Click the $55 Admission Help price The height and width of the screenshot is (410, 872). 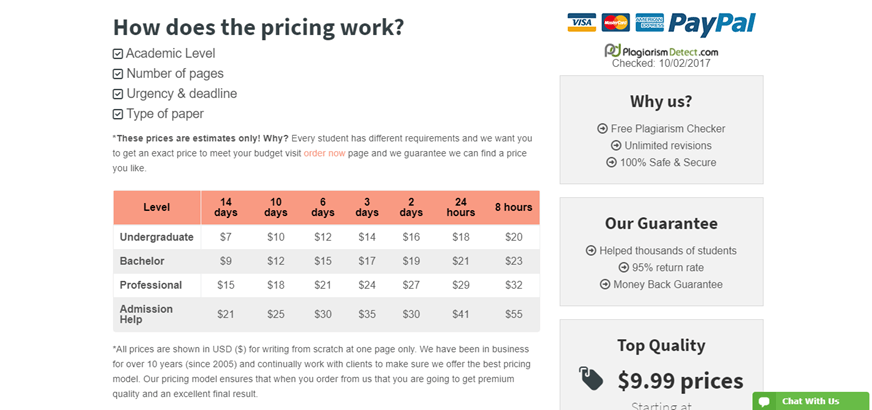coord(514,314)
